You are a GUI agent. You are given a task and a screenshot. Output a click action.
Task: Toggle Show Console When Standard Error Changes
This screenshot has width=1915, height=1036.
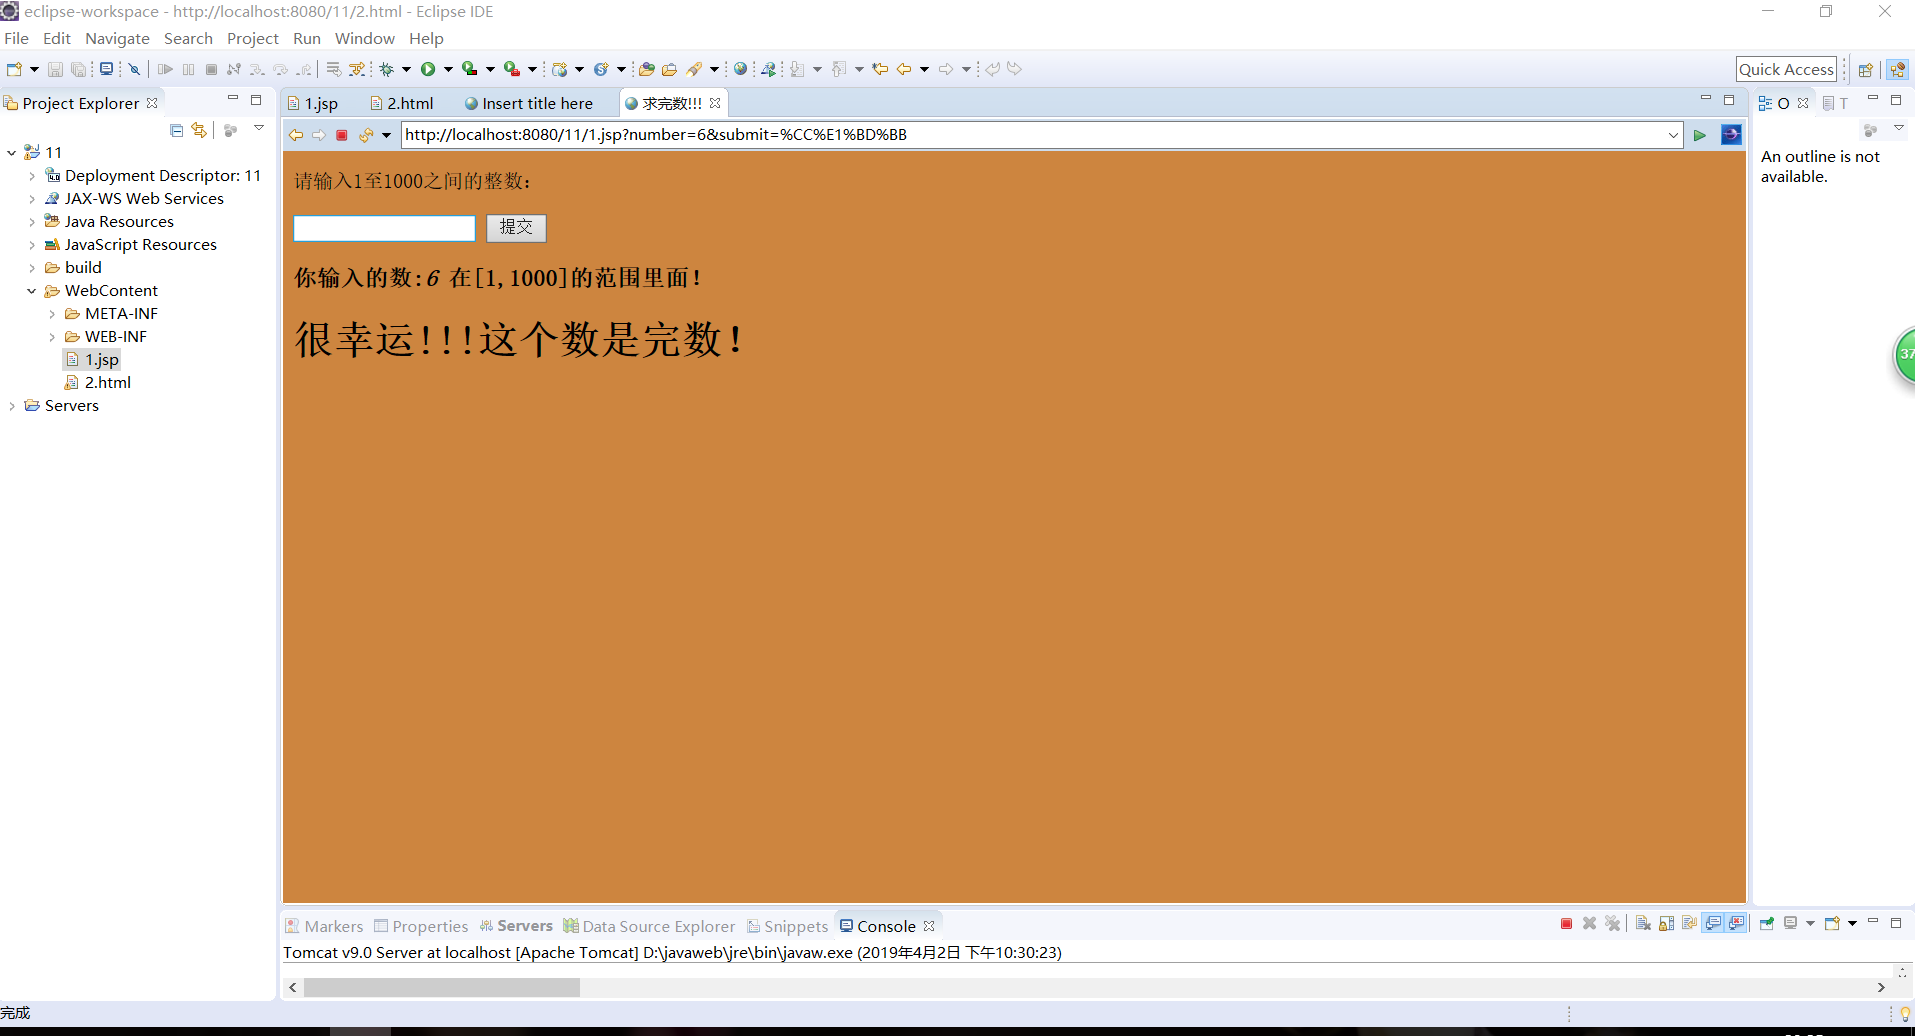point(1737,923)
